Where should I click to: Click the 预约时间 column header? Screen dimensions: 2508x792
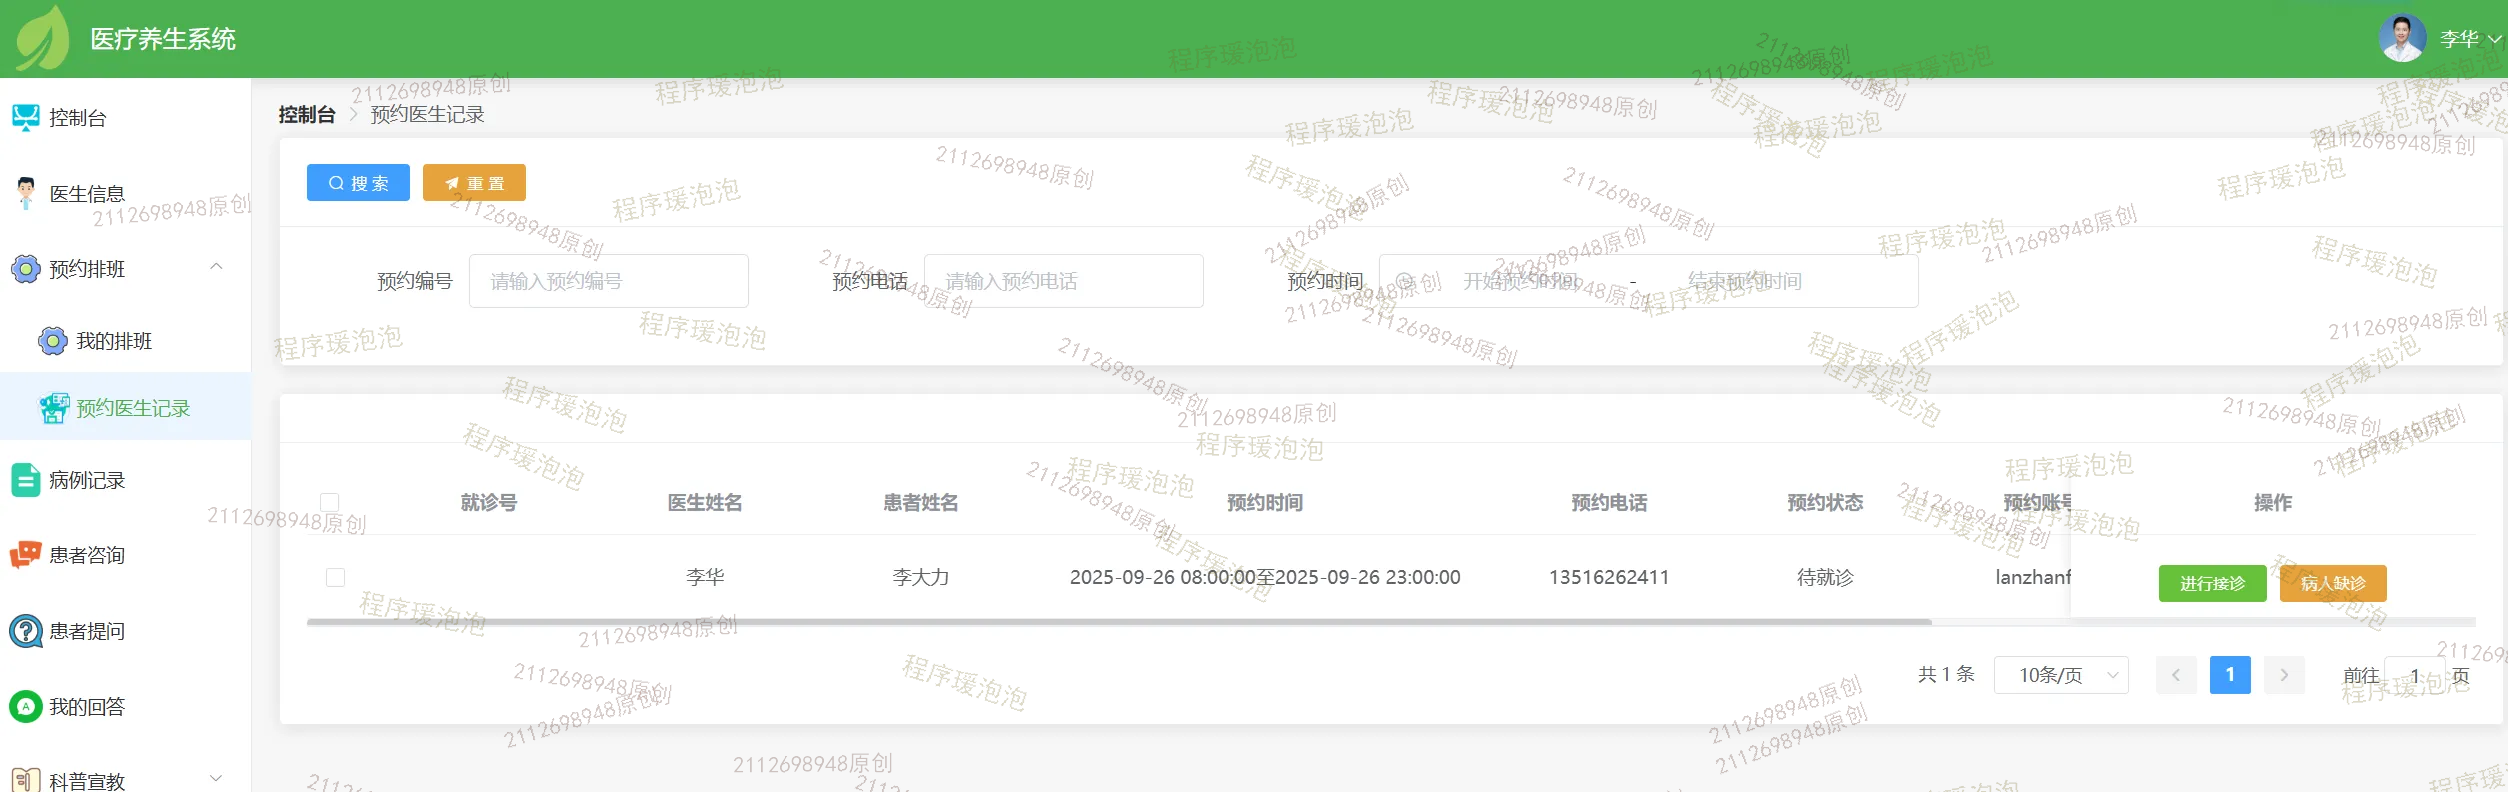(x=1265, y=502)
